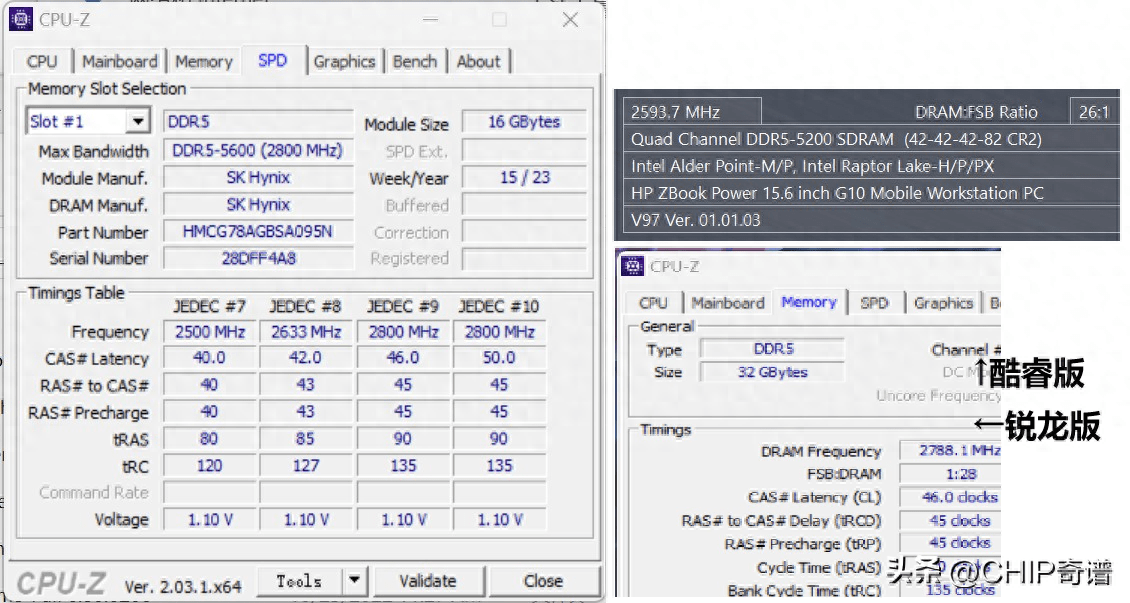Click the JEDEC #7 voltage 1.10 V cell
The height and width of the screenshot is (603, 1130).
click(210, 519)
